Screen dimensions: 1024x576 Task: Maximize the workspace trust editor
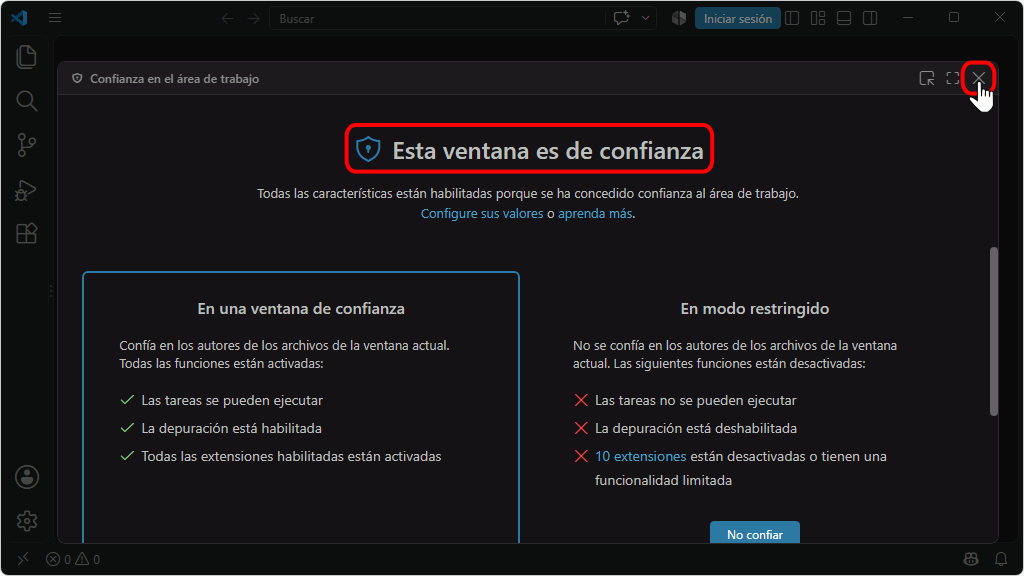coord(953,78)
